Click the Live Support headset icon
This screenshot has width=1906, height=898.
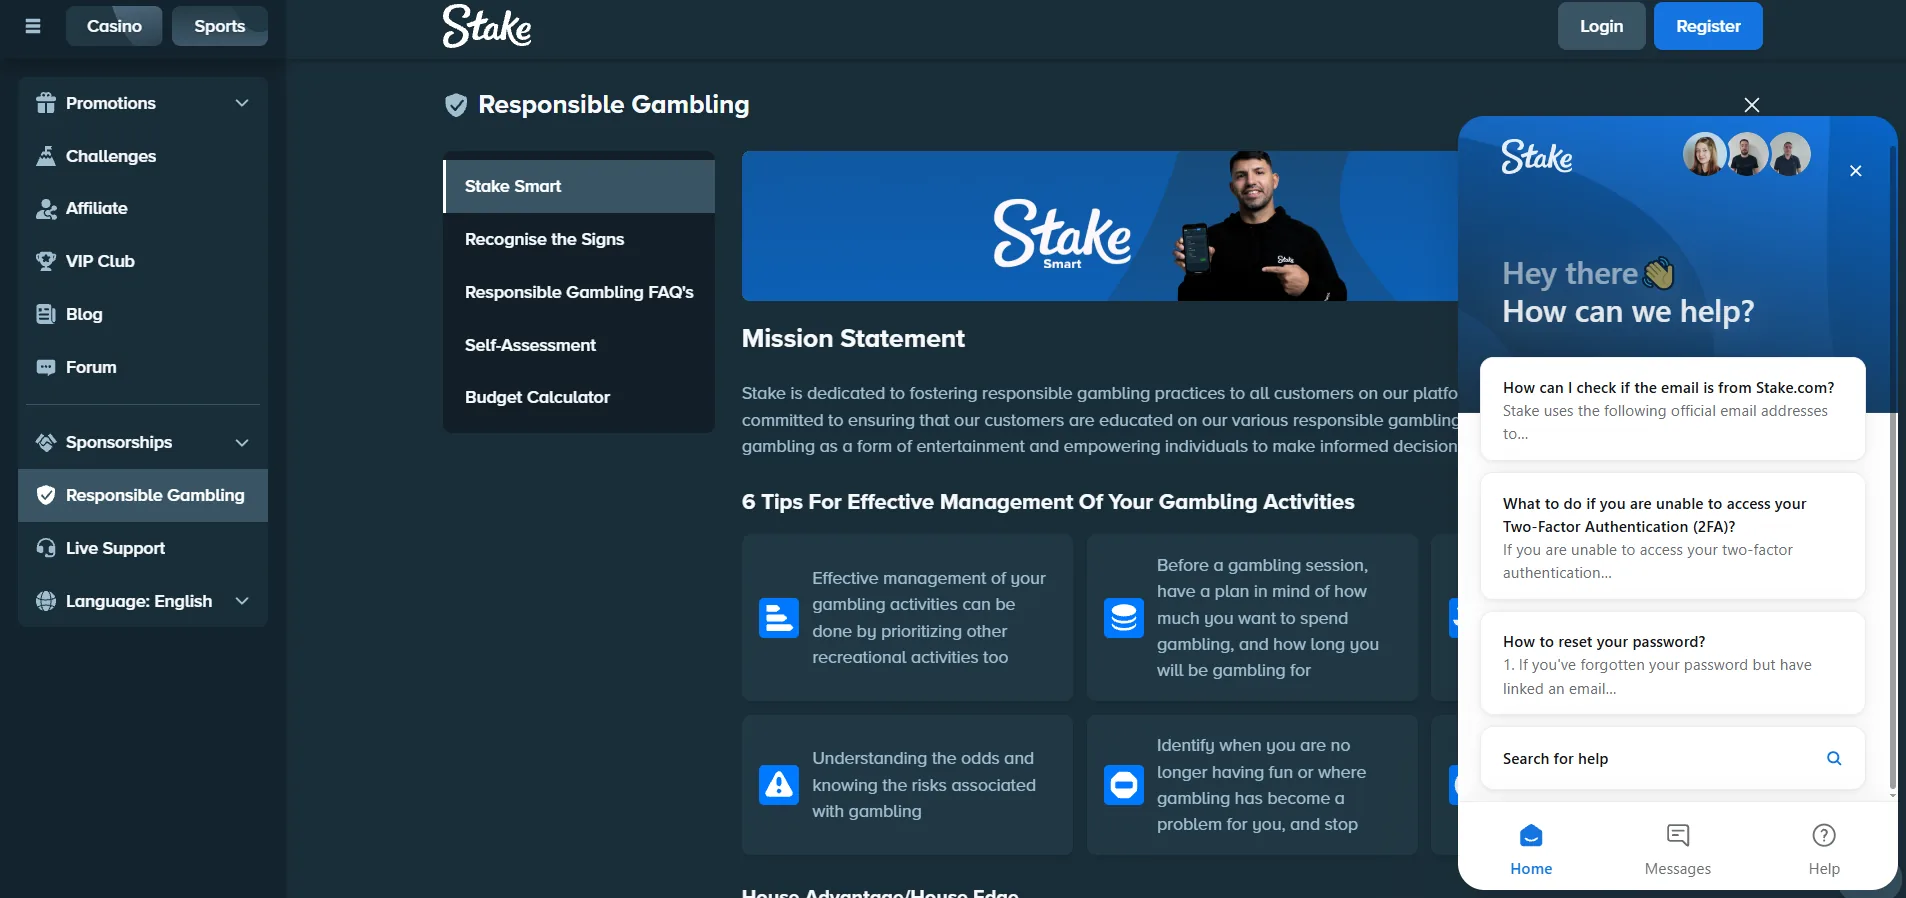click(46, 548)
